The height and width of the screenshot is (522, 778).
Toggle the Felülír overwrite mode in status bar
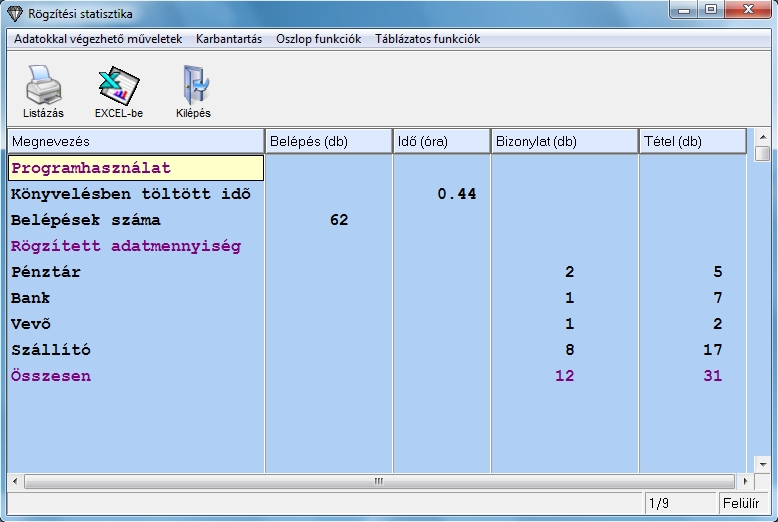pyautogui.click(x=739, y=502)
